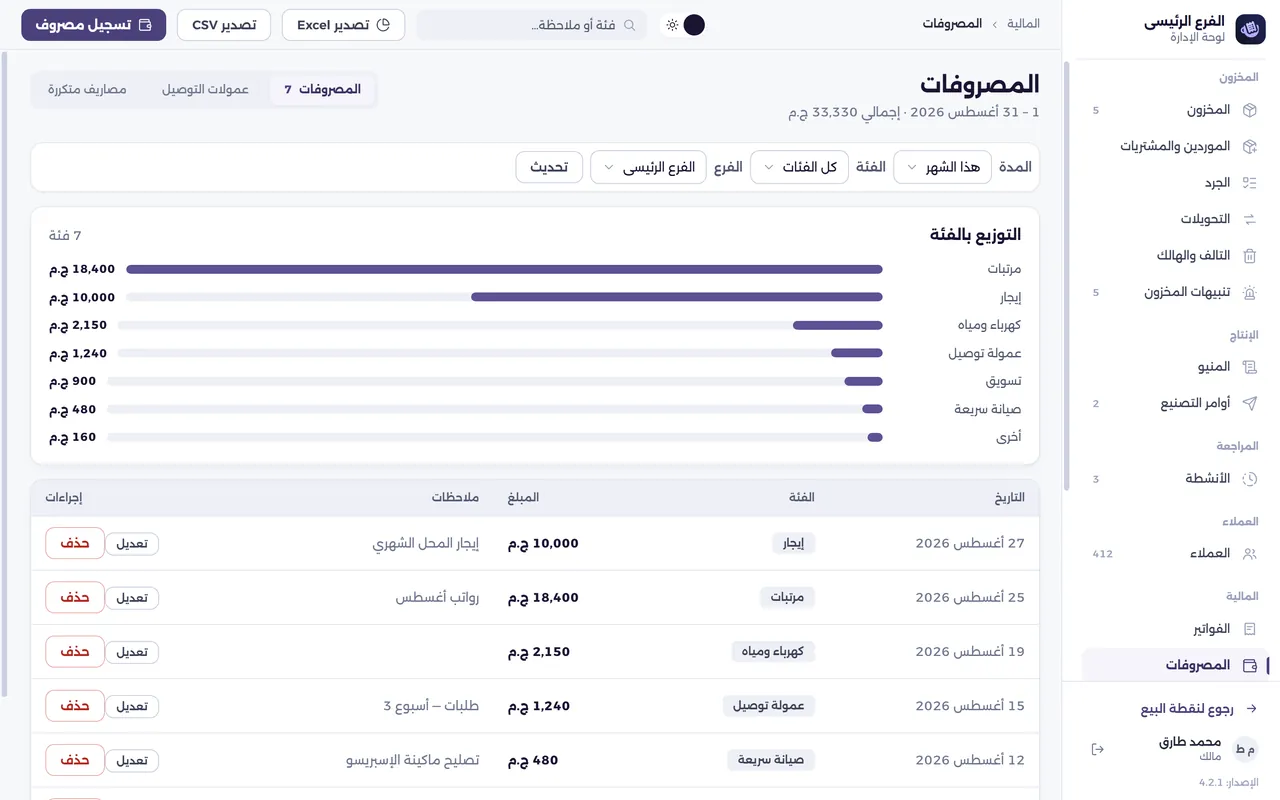Click the 18,400 ج.م amount in table row

point(543,598)
